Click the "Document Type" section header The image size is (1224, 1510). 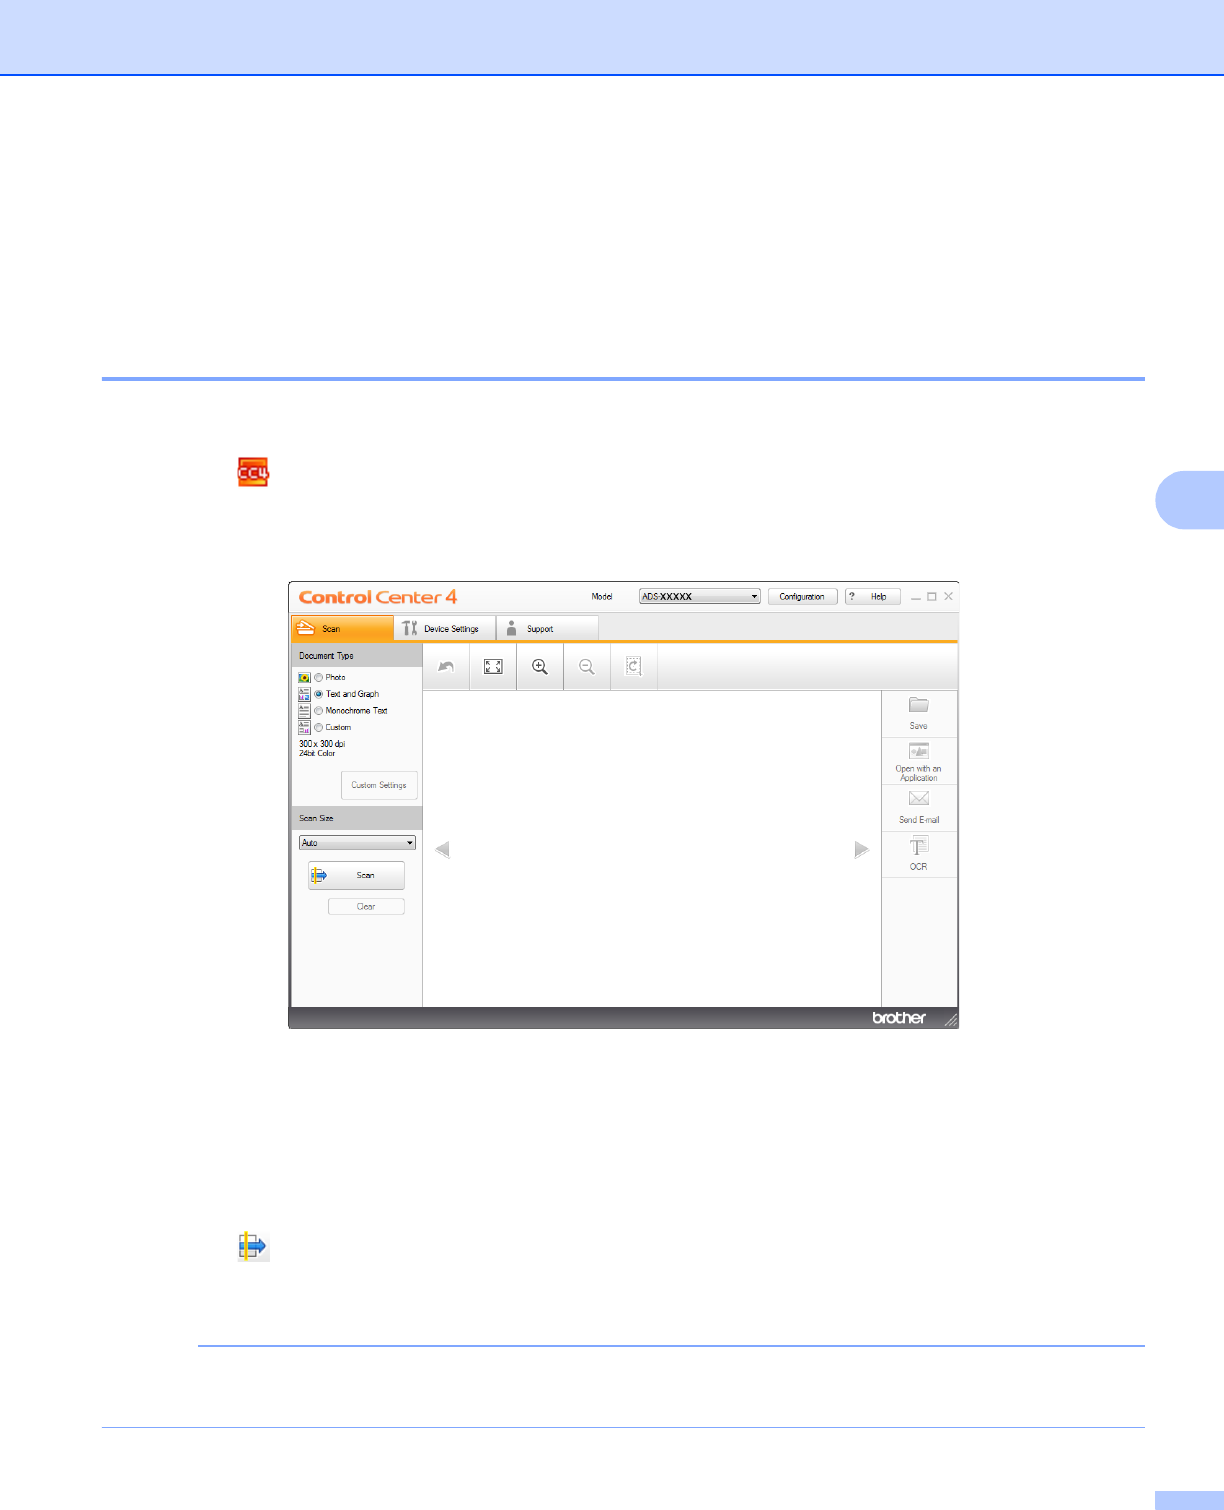(x=357, y=656)
